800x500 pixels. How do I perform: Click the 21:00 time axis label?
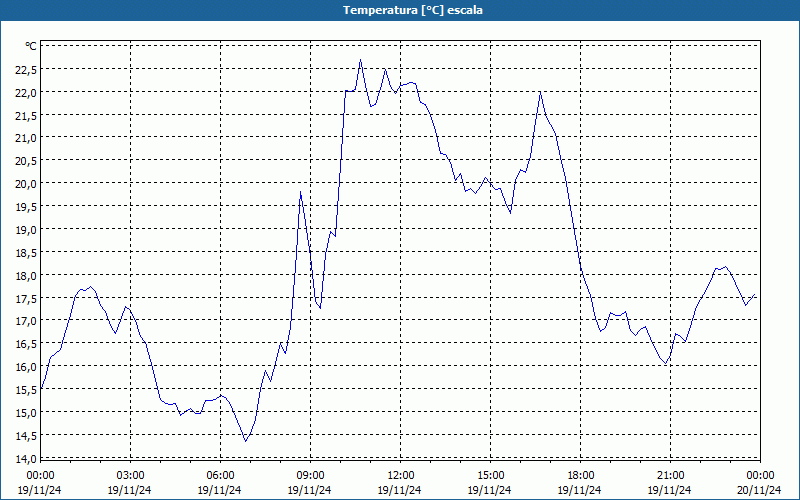tap(670, 476)
